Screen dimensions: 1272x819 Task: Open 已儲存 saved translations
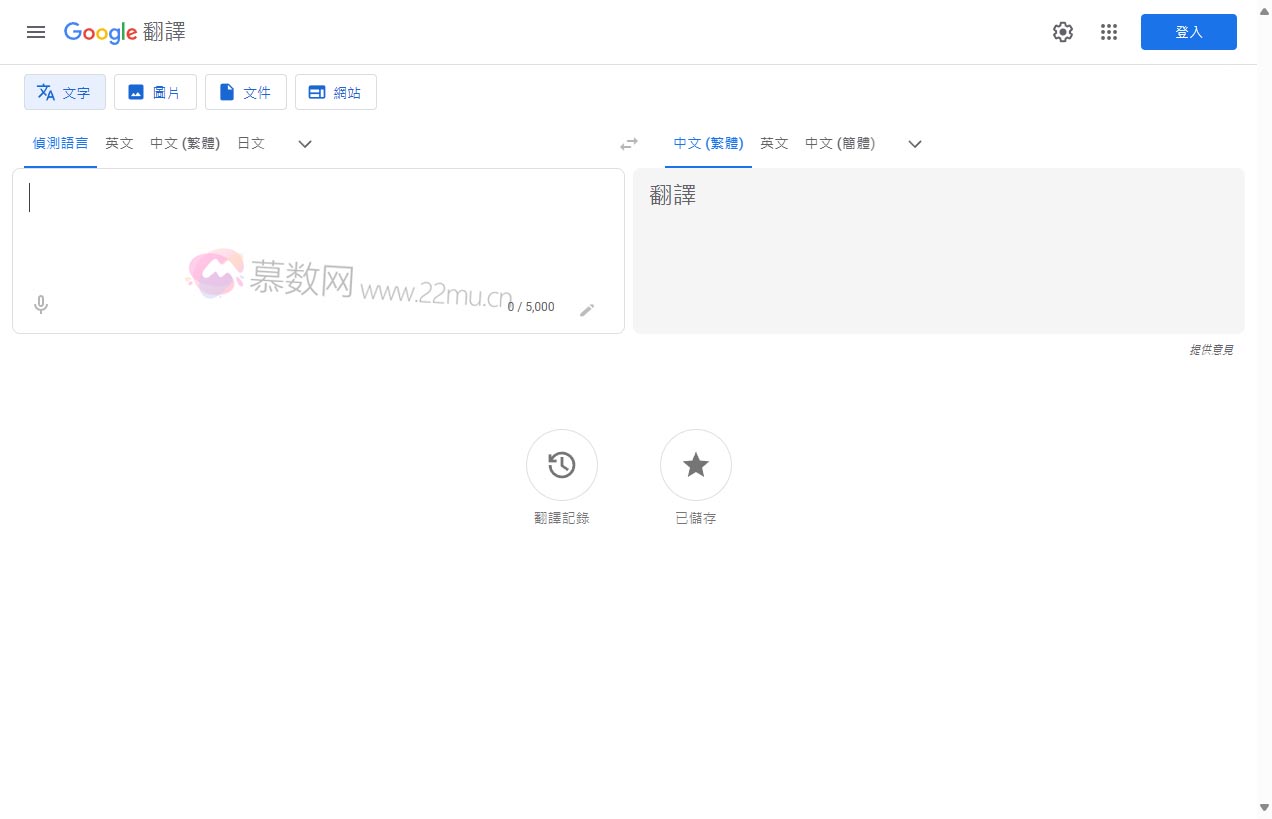click(695, 465)
